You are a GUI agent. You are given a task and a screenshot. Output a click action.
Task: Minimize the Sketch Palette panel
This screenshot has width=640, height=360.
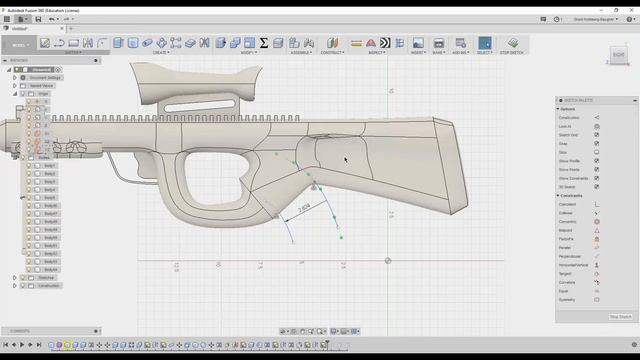point(635,100)
